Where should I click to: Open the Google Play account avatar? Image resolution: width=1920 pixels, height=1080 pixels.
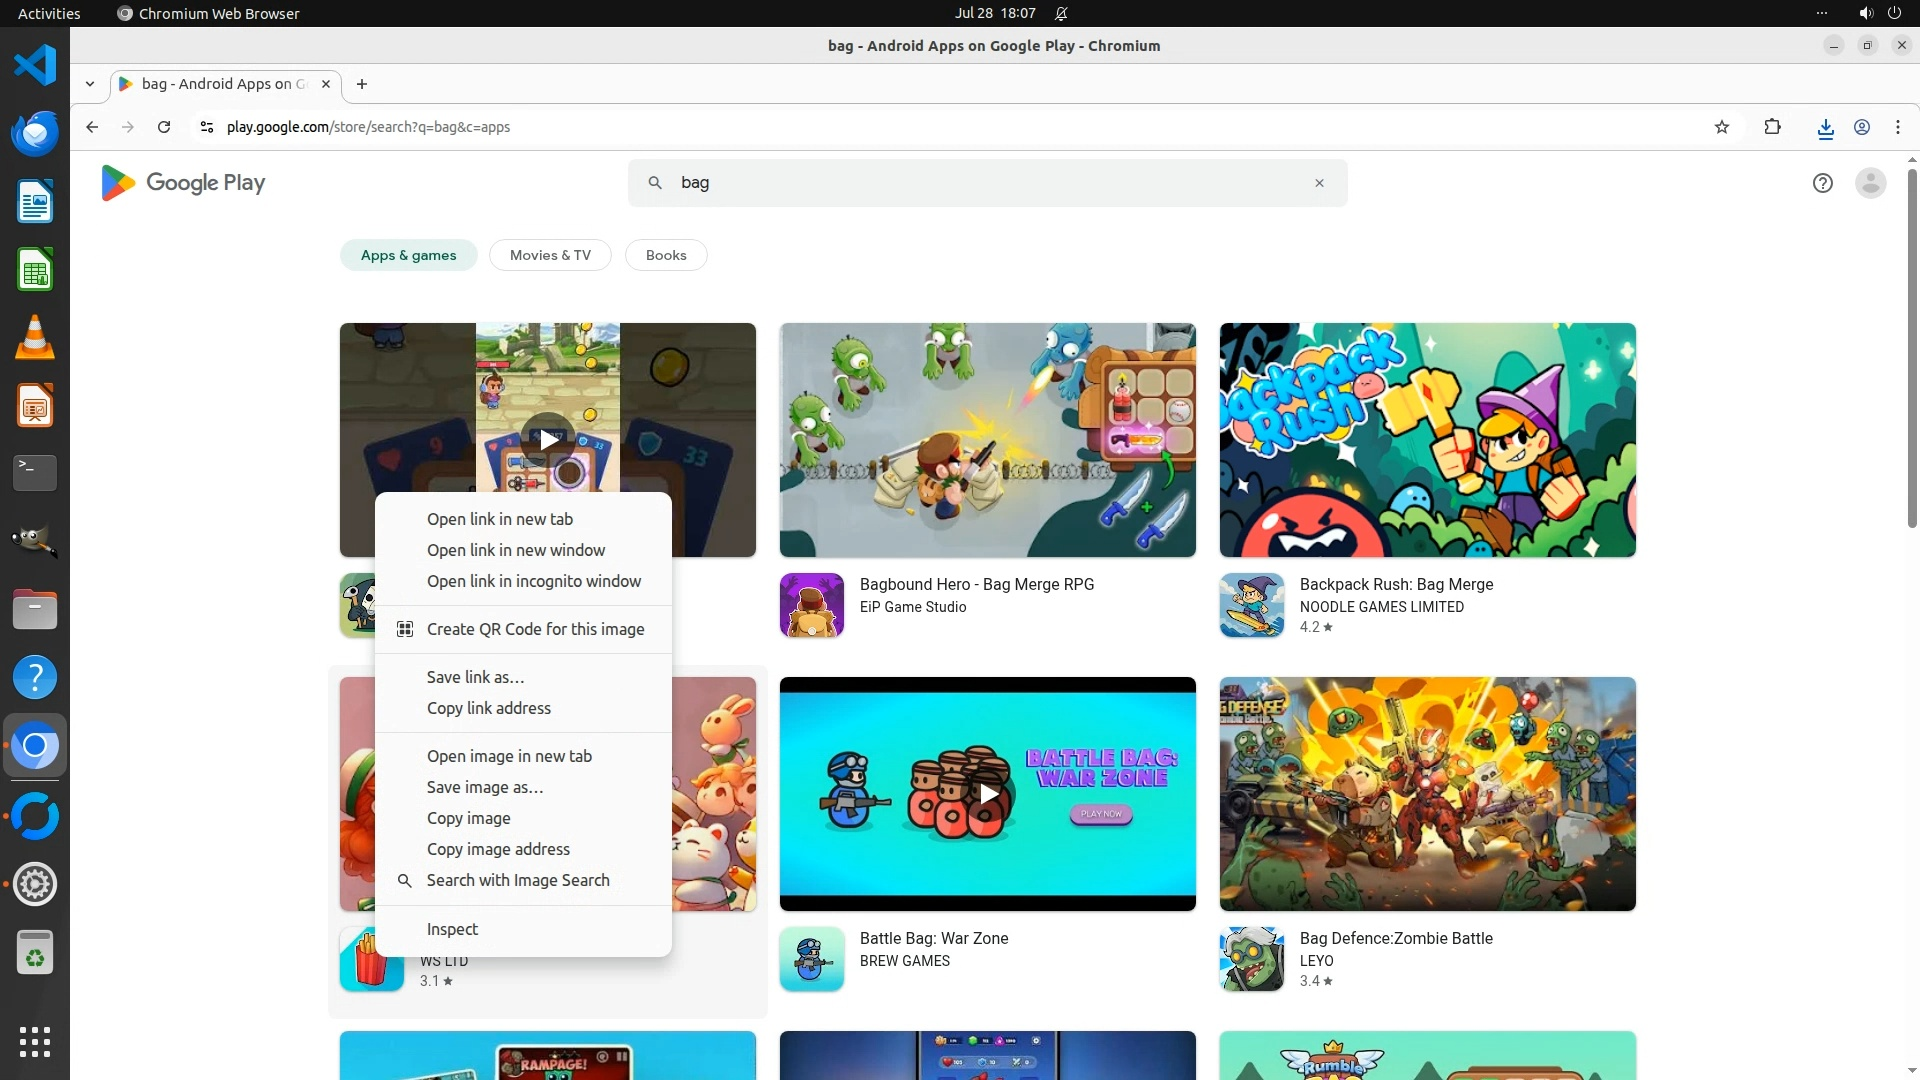pyautogui.click(x=1870, y=183)
